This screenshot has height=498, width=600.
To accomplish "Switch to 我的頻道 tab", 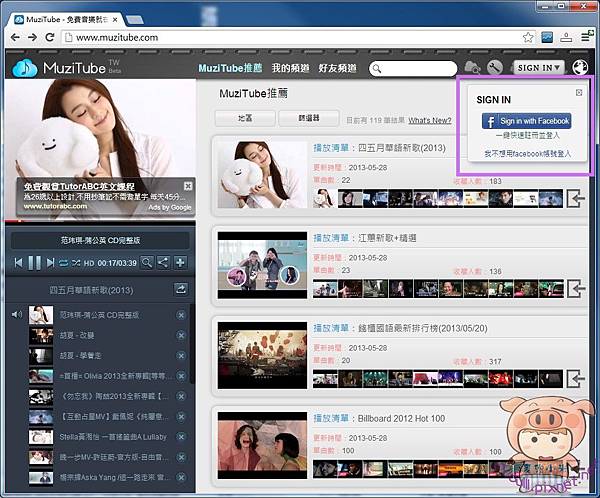I will coord(290,68).
